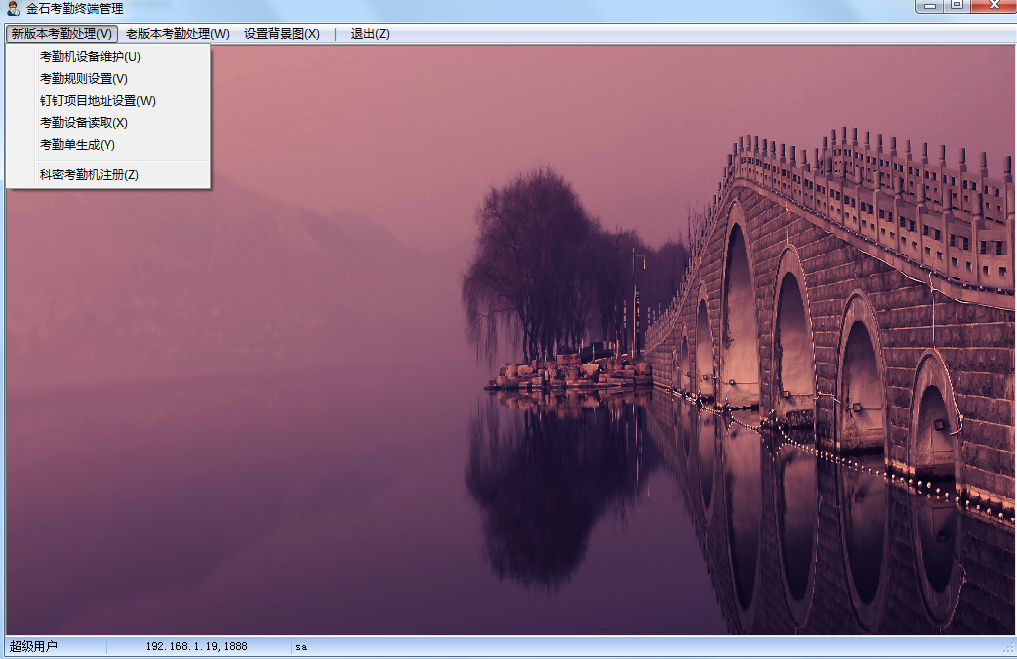Choose 钉钉项目地址设置(W) in the dropdown
Screen dimensions: 1017x659
[x=97, y=101]
